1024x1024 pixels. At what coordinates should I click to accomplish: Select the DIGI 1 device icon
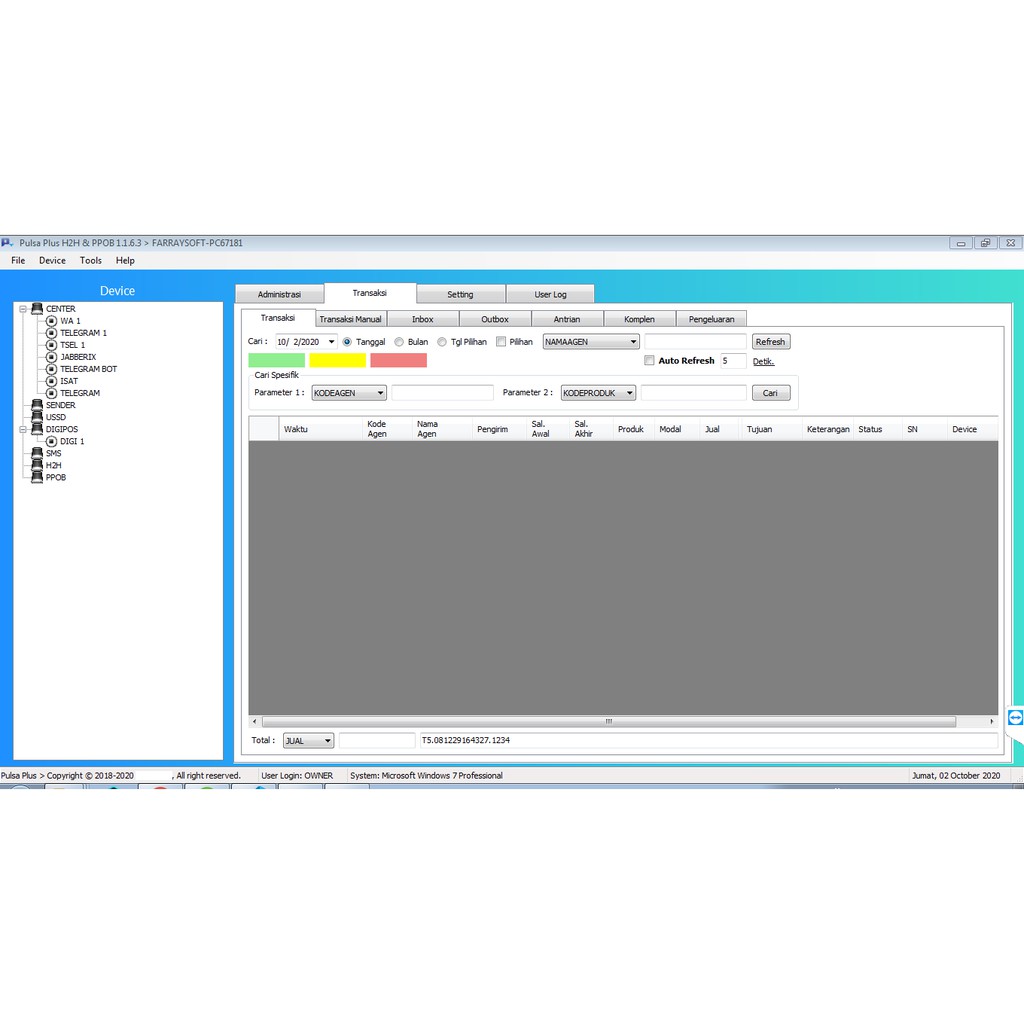pos(52,441)
